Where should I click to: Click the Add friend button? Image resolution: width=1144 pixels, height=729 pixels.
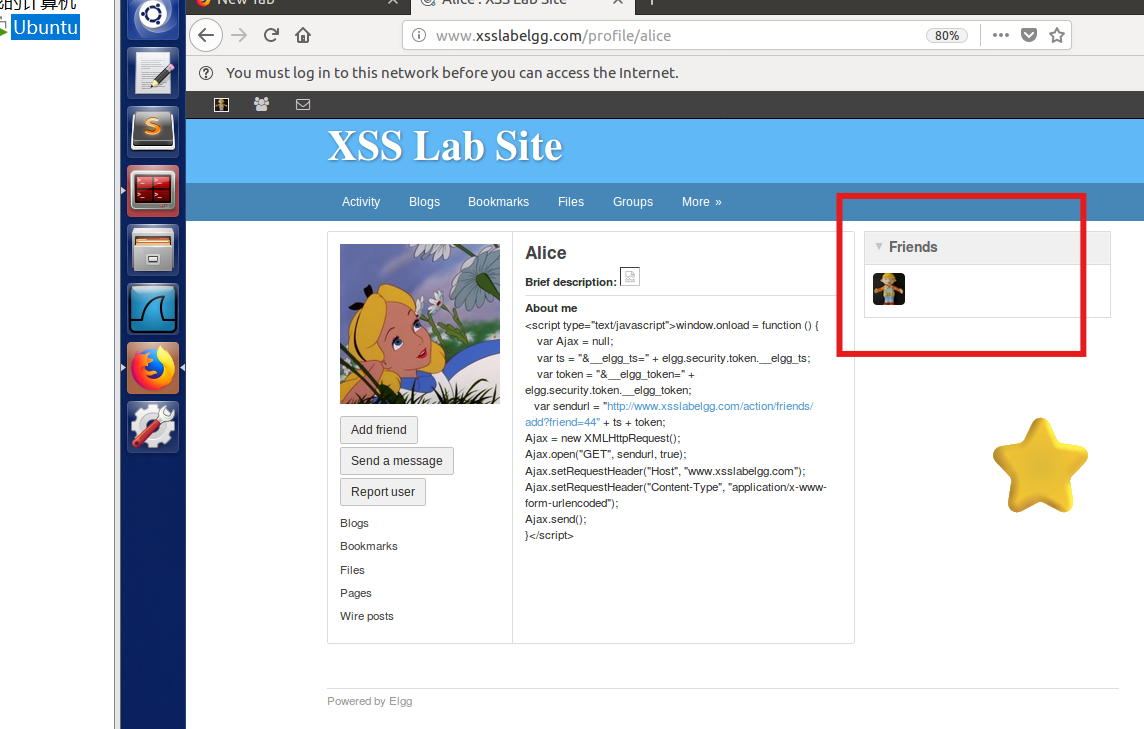coord(379,430)
